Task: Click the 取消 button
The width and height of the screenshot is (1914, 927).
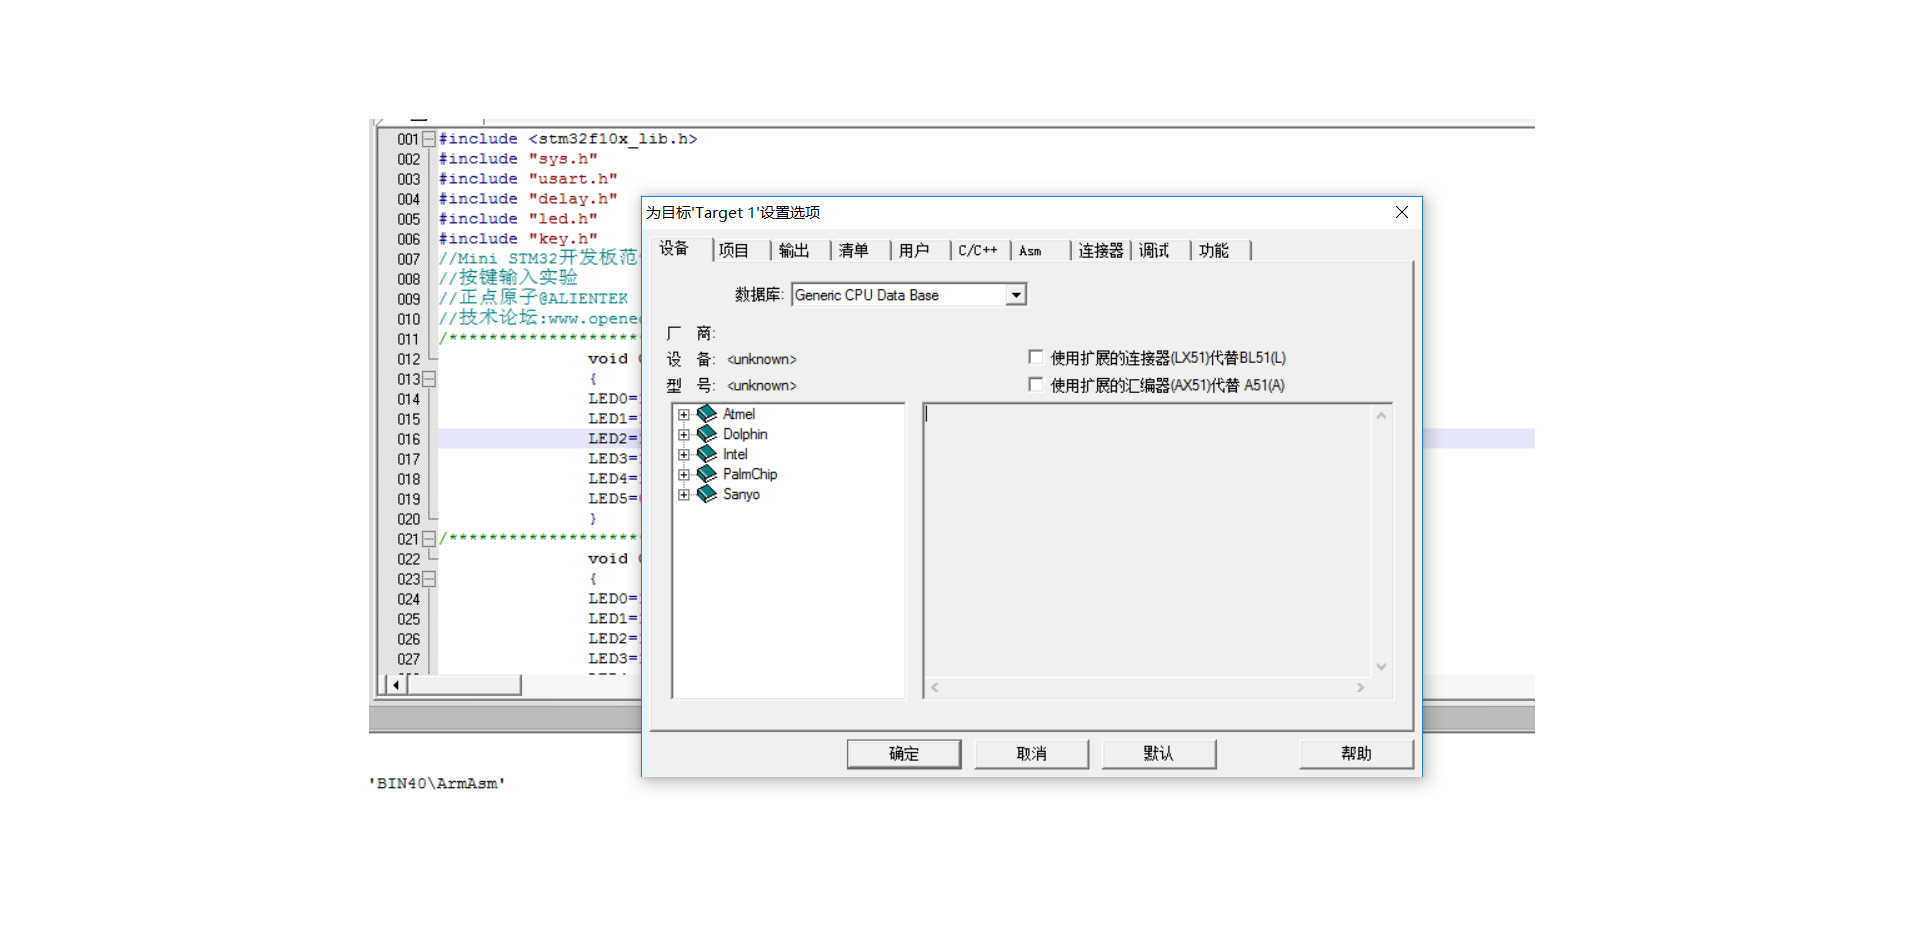Action: point(1031,754)
